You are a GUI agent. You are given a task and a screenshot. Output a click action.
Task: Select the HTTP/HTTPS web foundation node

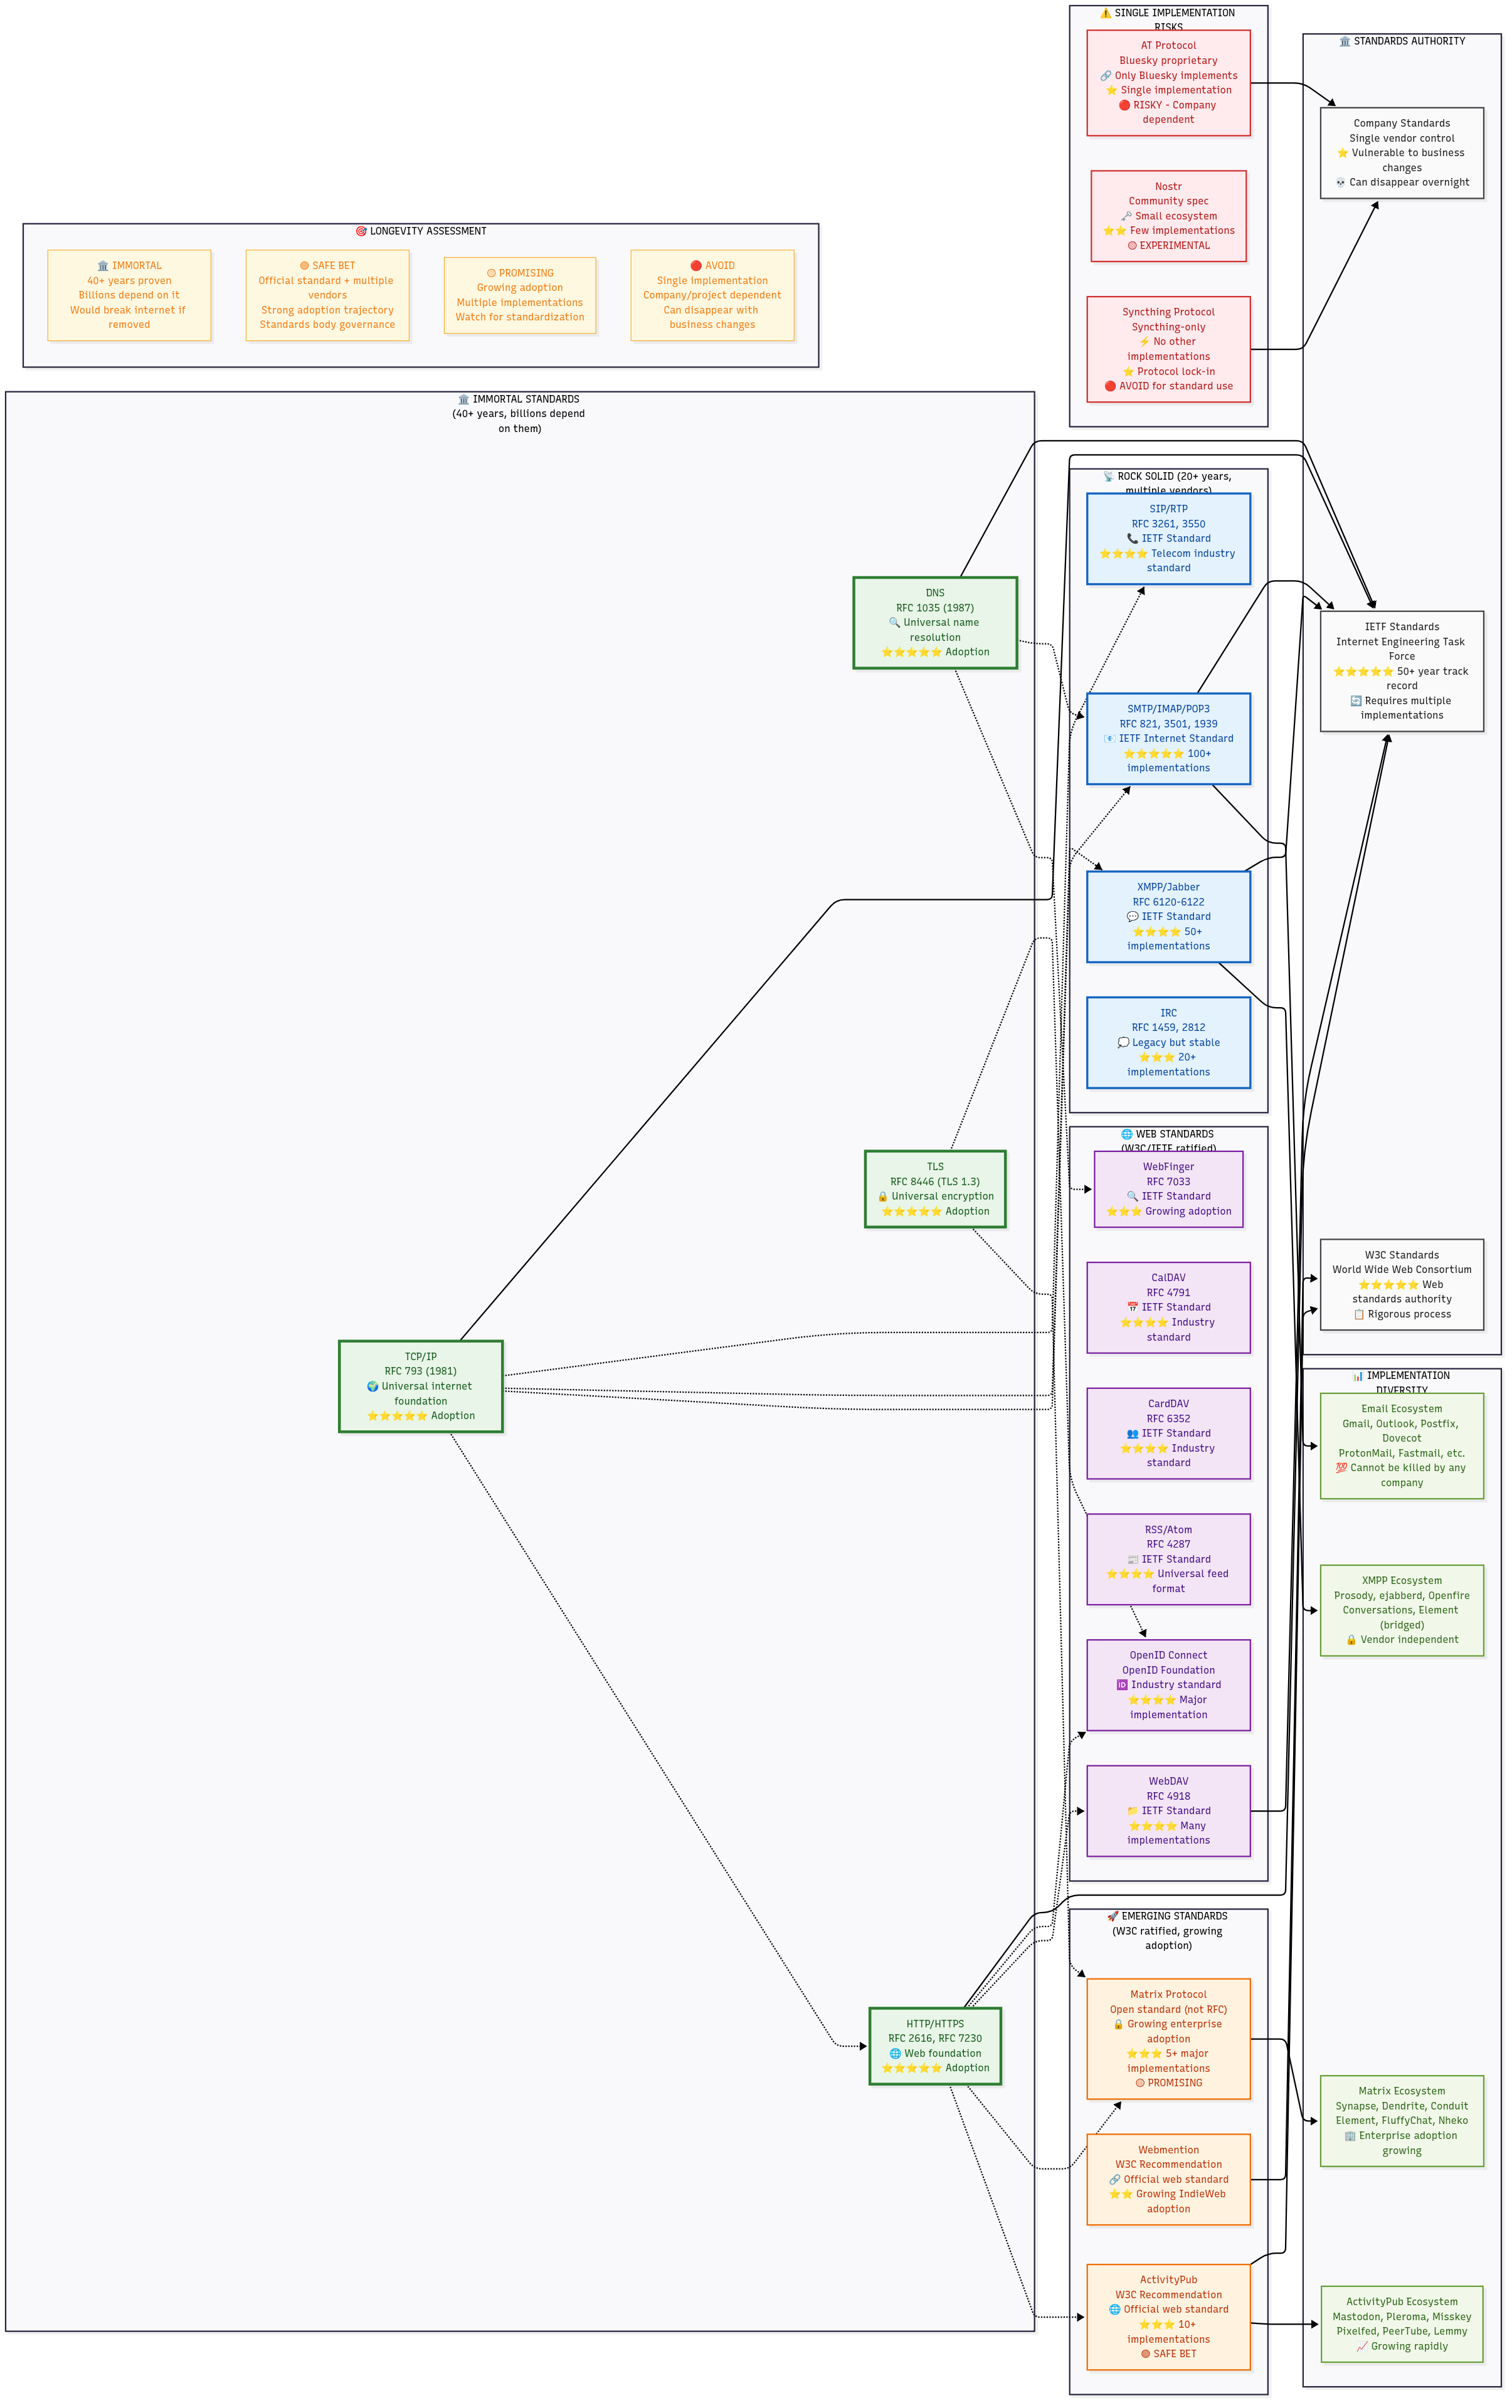click(934, 2046)
